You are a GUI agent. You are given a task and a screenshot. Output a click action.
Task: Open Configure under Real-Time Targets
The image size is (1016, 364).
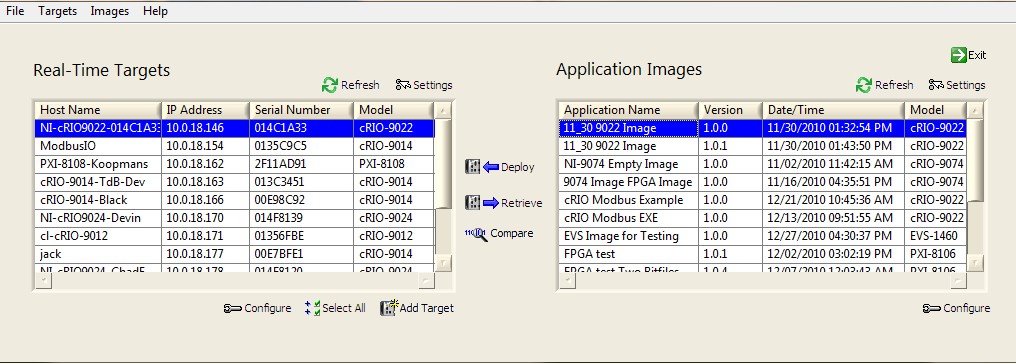(x=257, y=308)
